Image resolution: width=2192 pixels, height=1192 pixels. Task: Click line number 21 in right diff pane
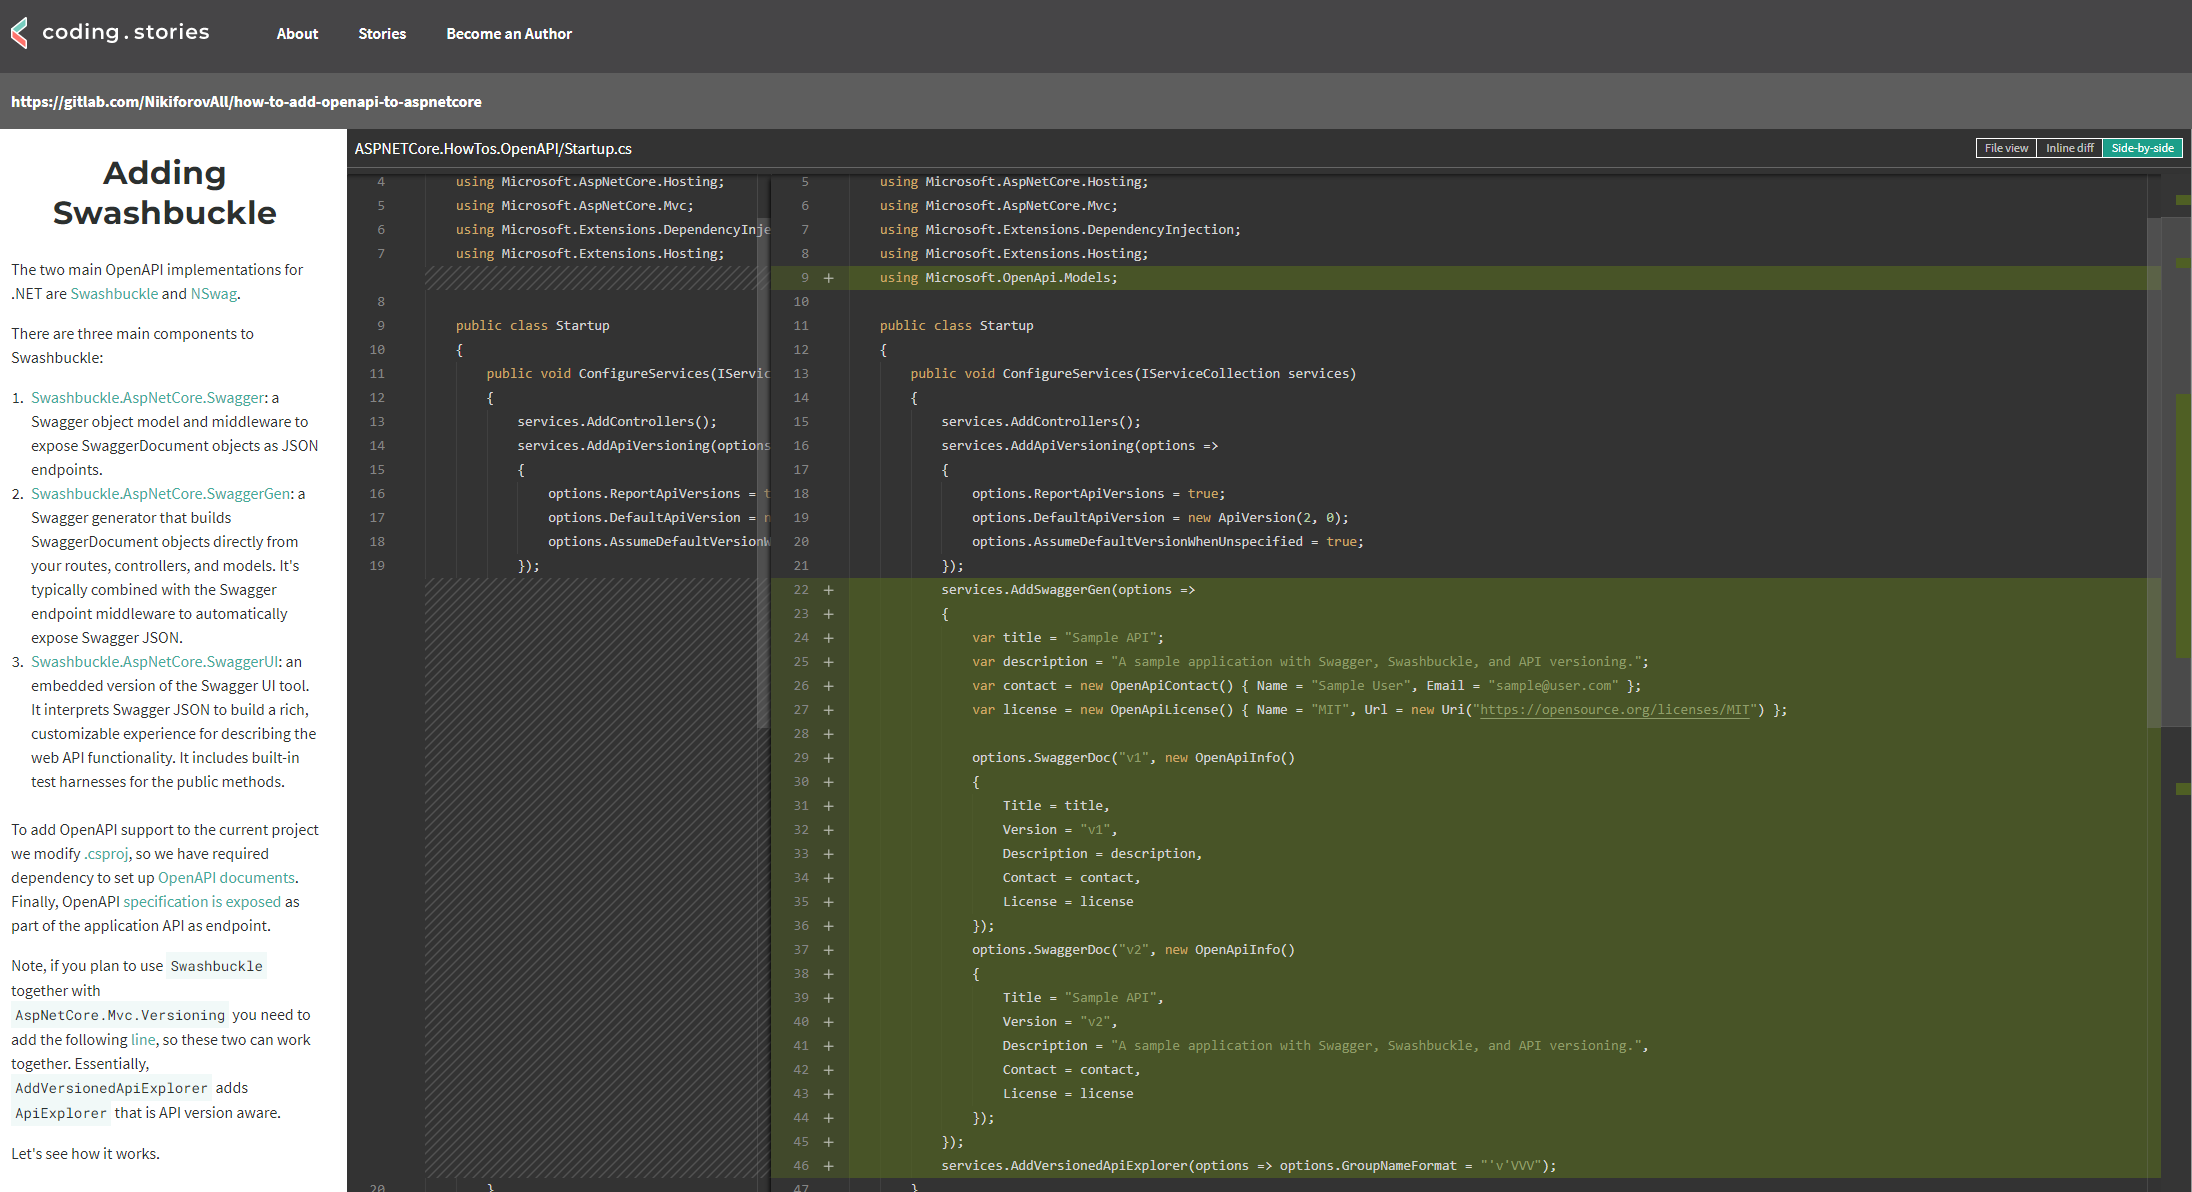[x=801, y=566]
